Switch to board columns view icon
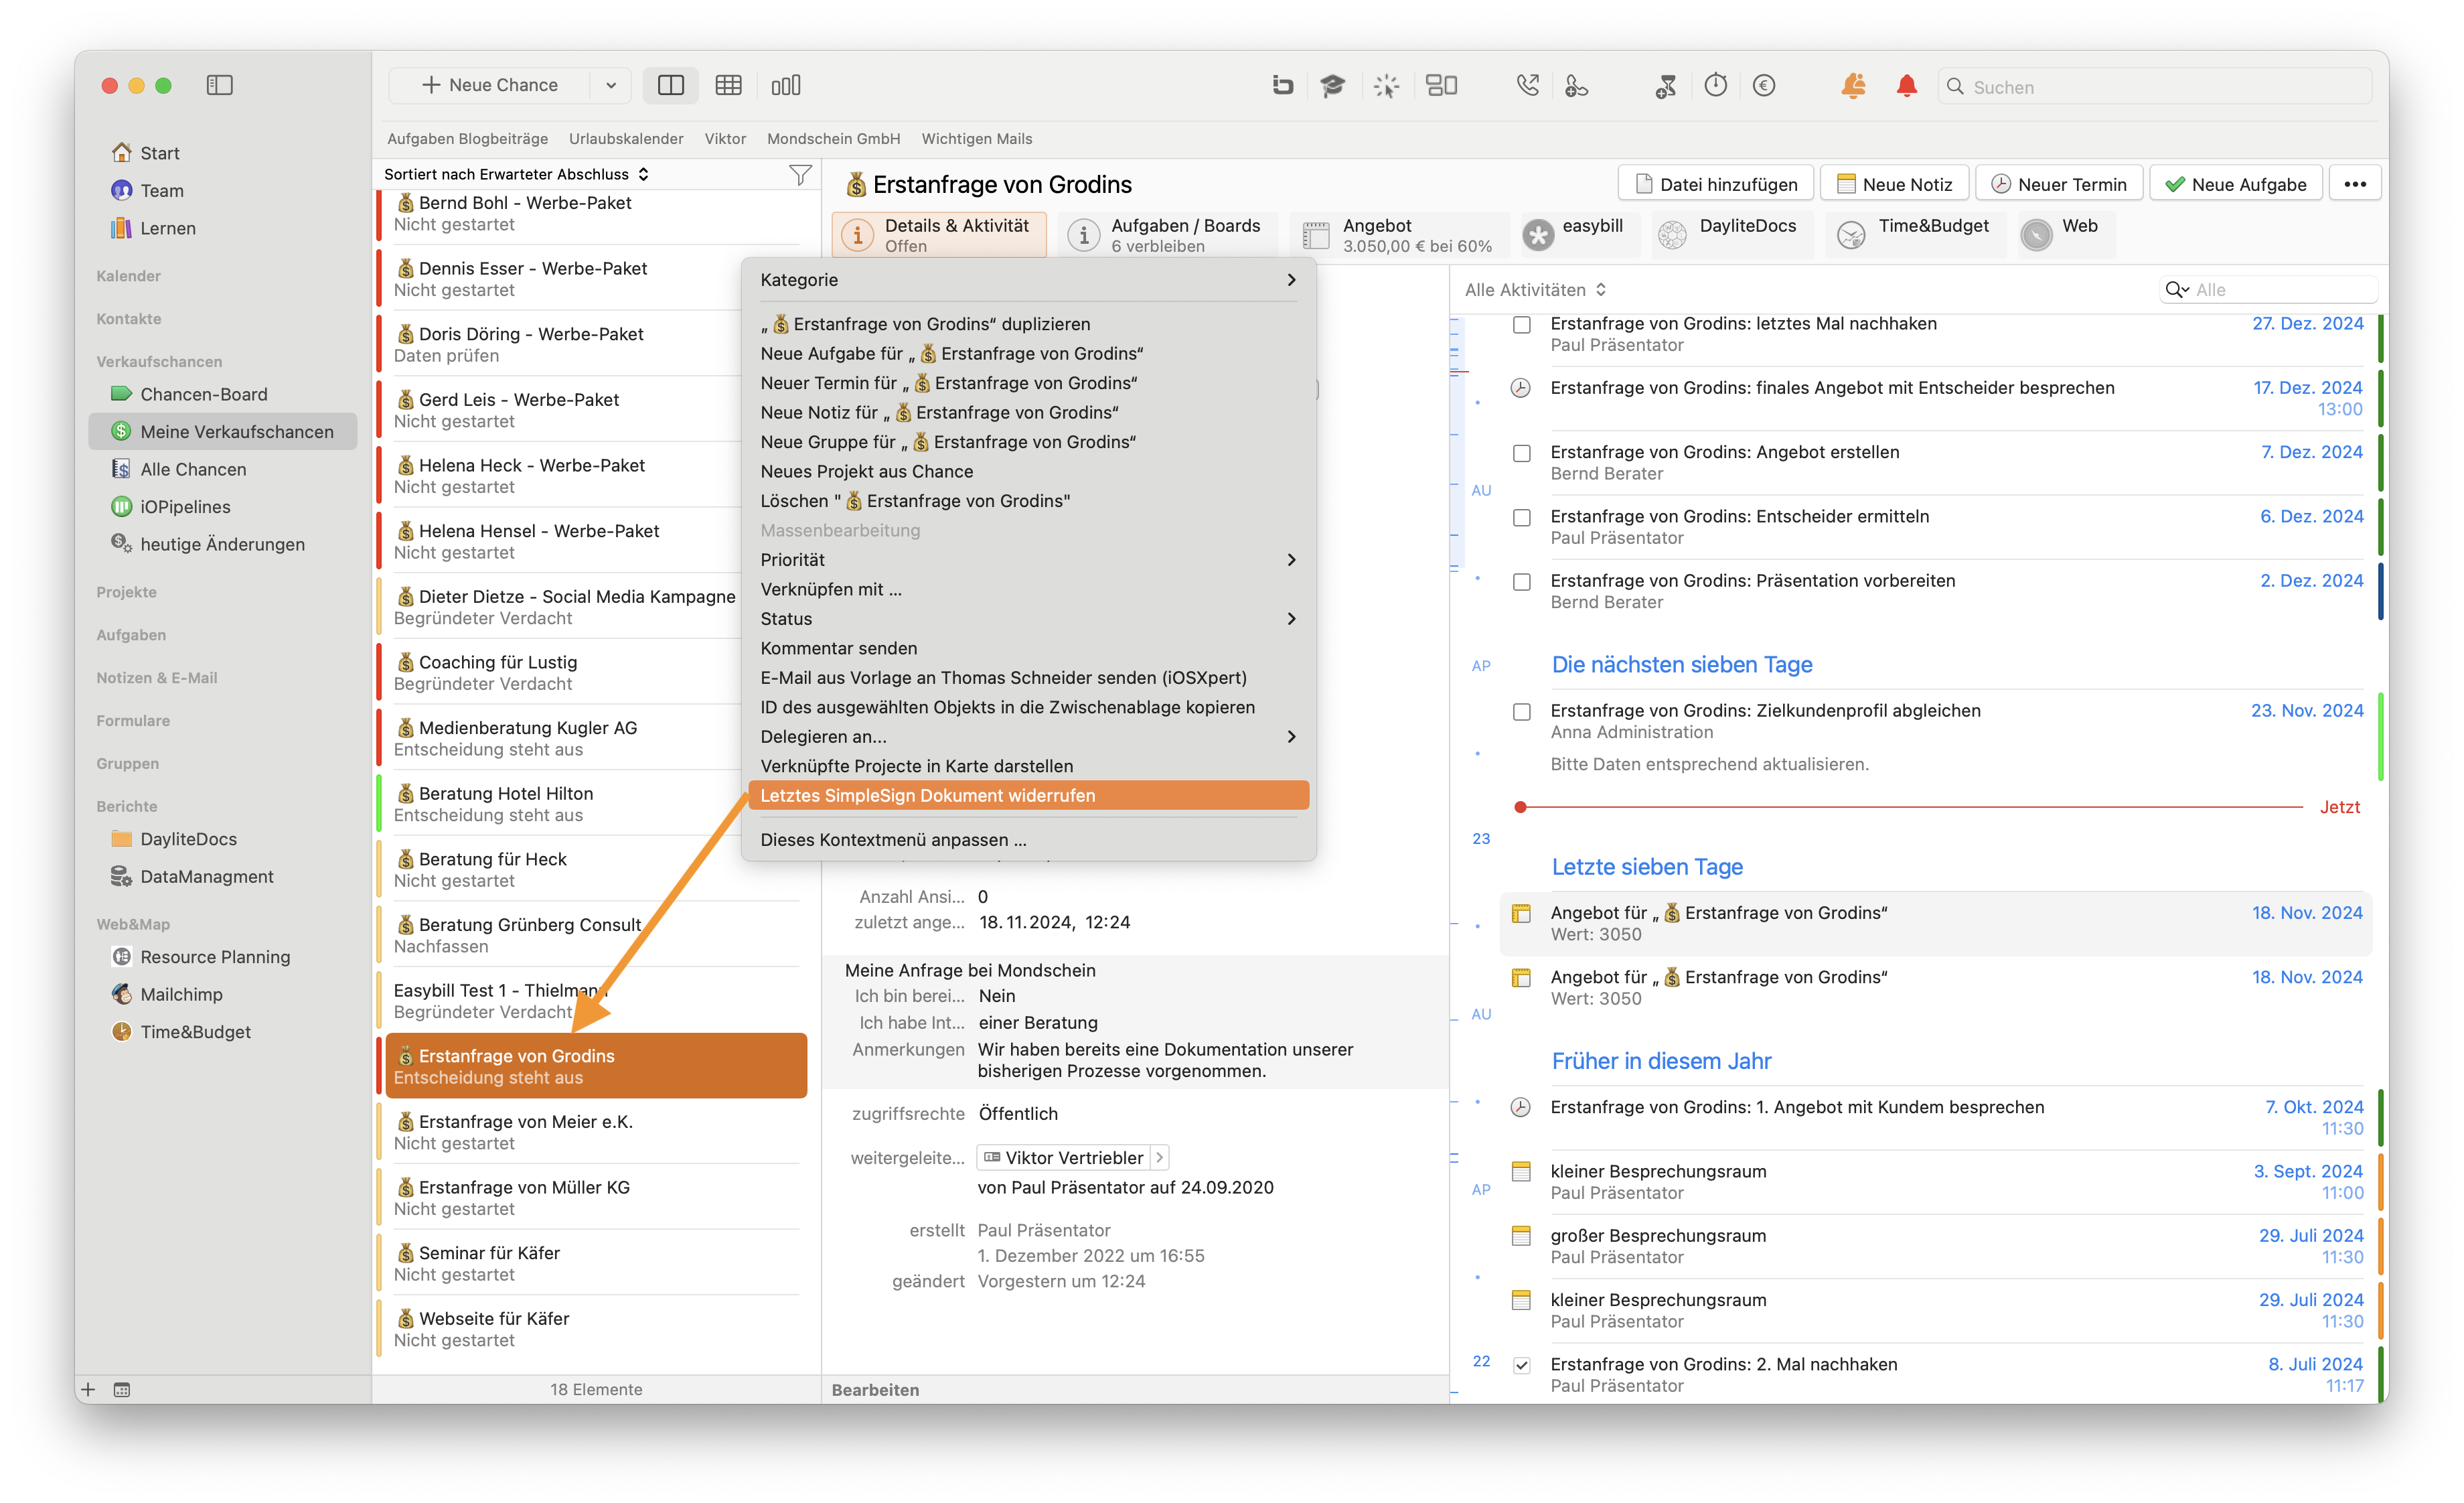The width and height of the screenshot is (2464, 1503). click(786, 86)
